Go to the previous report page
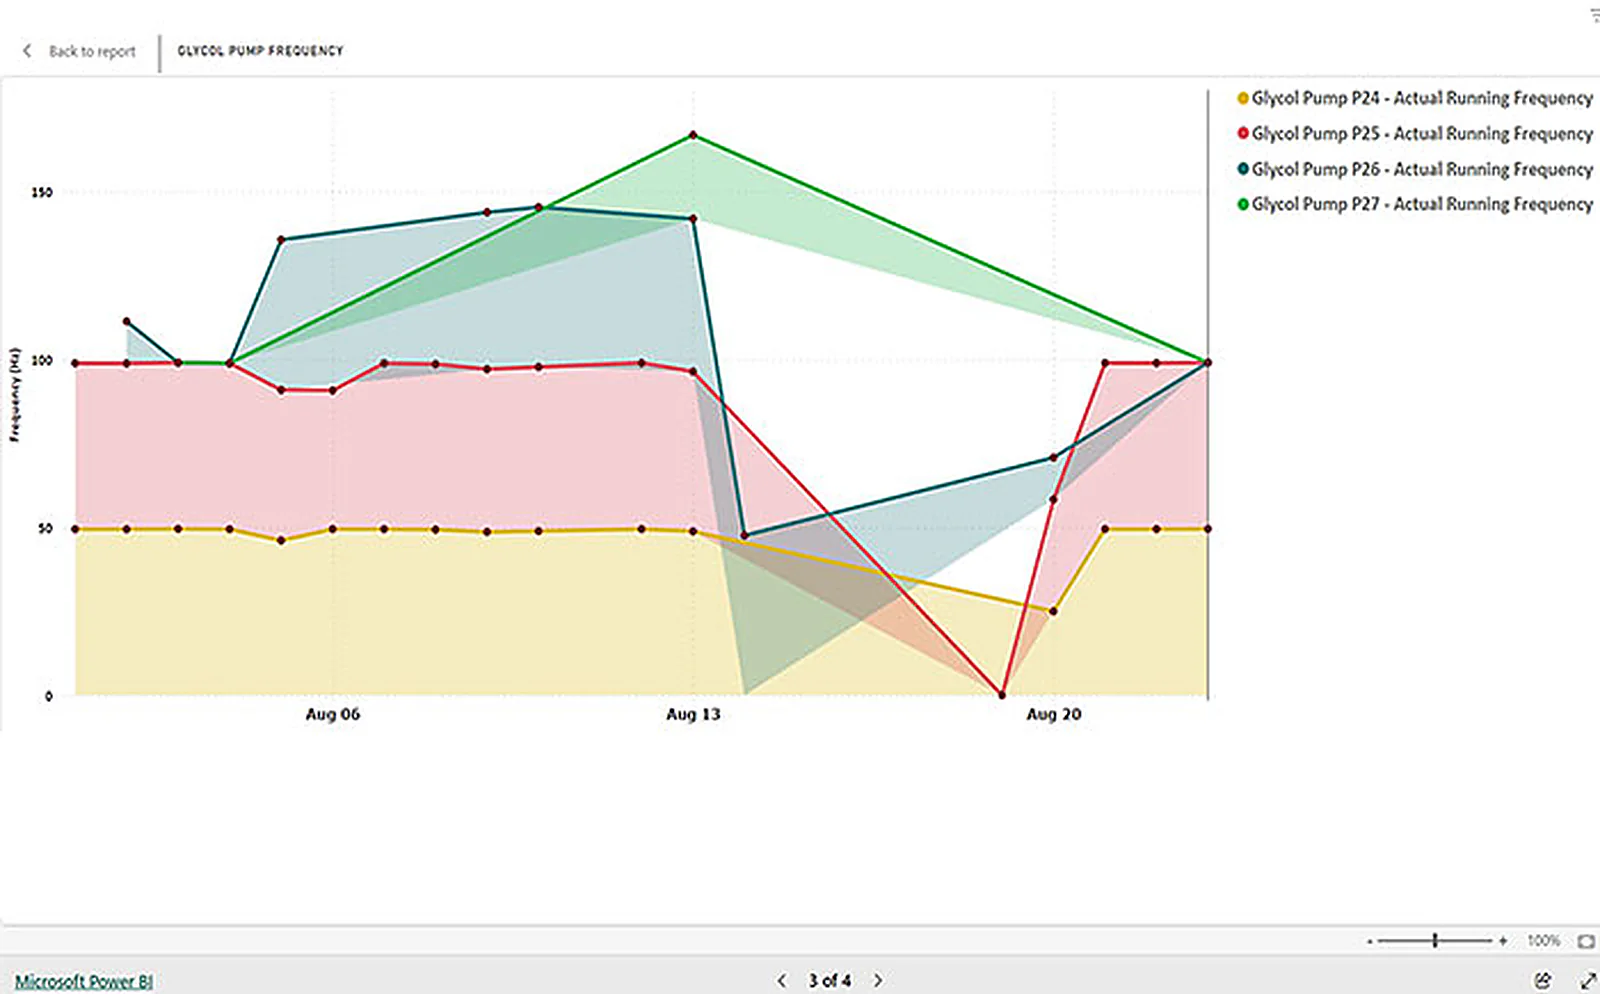 click(x=782, y=980)
